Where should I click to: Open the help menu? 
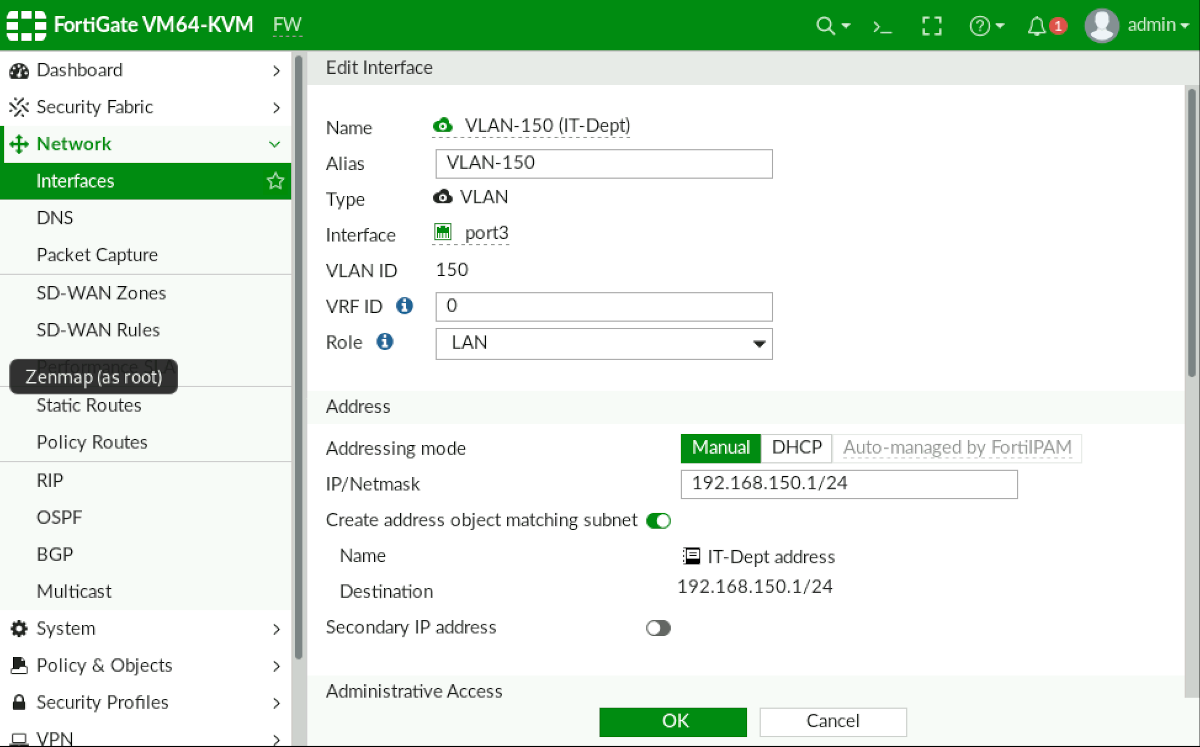coord(981,25)
